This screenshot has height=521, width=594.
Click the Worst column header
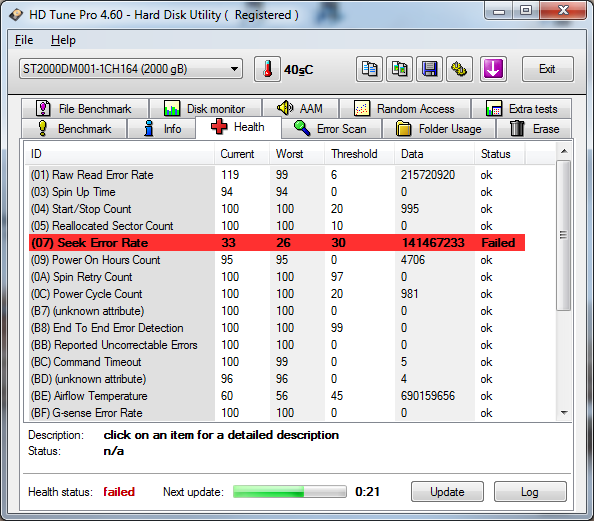point(297,154)
